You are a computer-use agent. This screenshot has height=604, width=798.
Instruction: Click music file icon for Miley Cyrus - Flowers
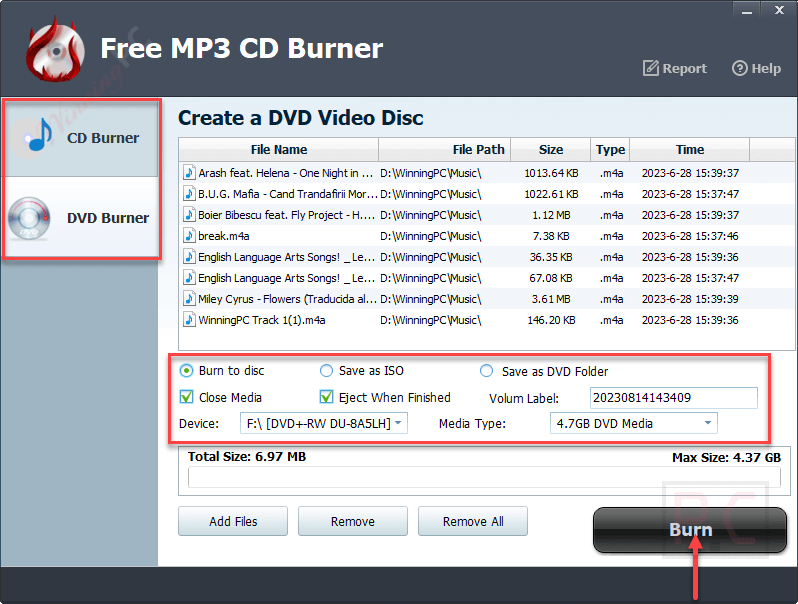pyautogui.click(x=189, y=298)
